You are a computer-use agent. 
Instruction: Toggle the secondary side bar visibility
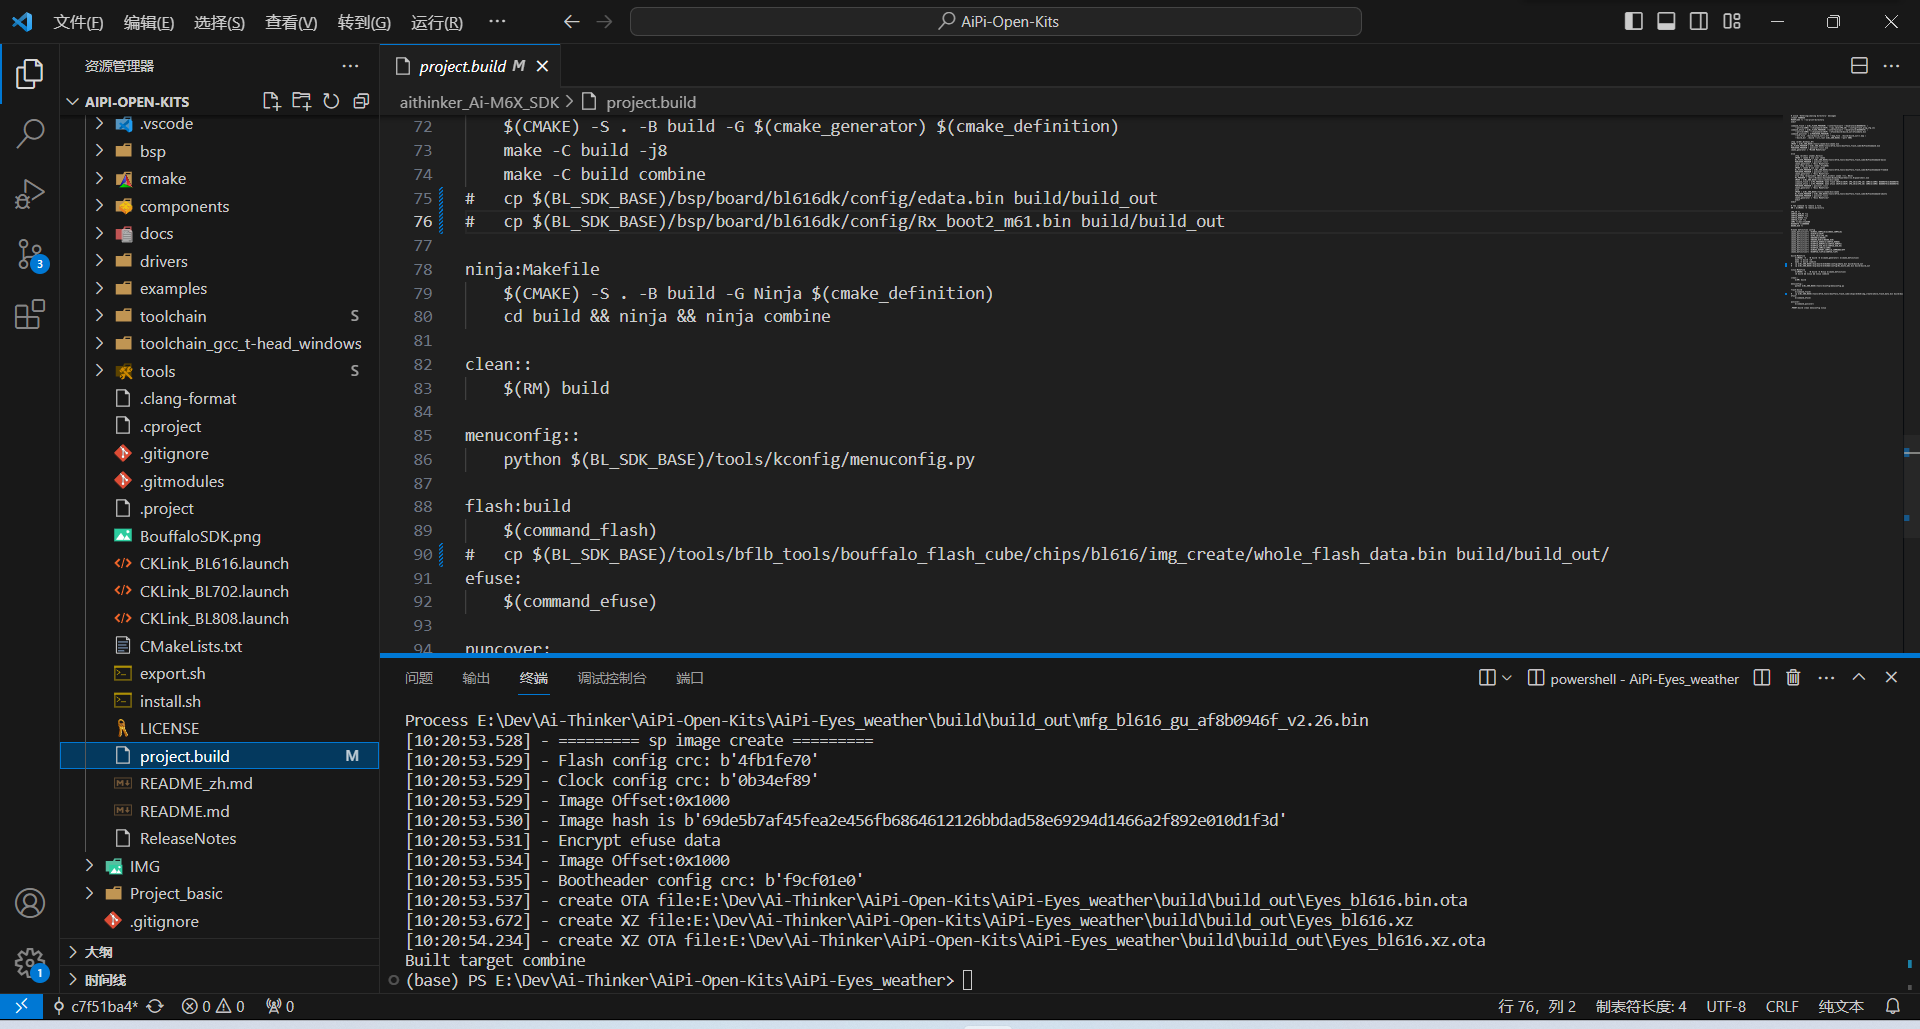click(x=1699, y=21)
